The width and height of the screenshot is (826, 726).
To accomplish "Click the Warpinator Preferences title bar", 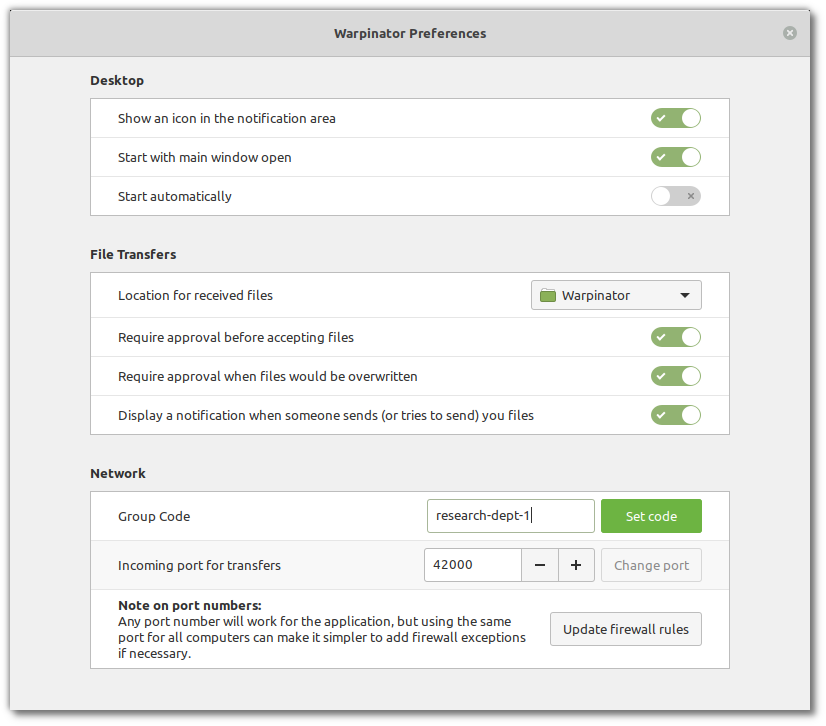I will point(410,33).
